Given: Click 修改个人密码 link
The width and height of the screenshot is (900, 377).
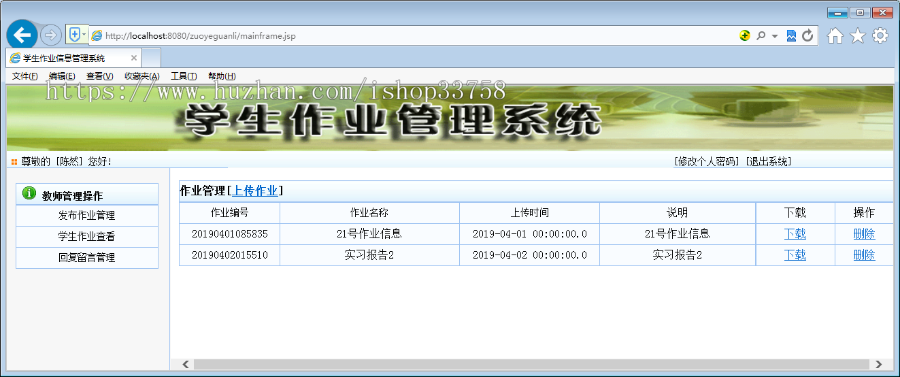Looking at the screenshot, I should (x=707, y=162).
